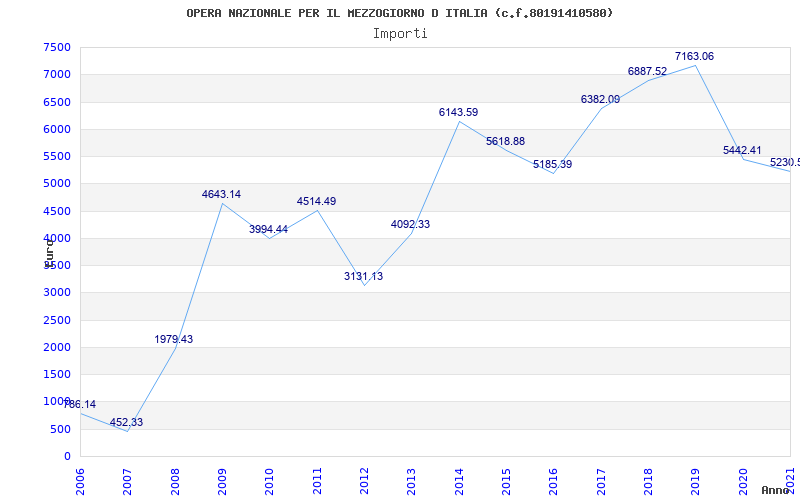Select the 6887.52 data label
The height and width of the screenshot is (500, 800).
click(647, 71)
